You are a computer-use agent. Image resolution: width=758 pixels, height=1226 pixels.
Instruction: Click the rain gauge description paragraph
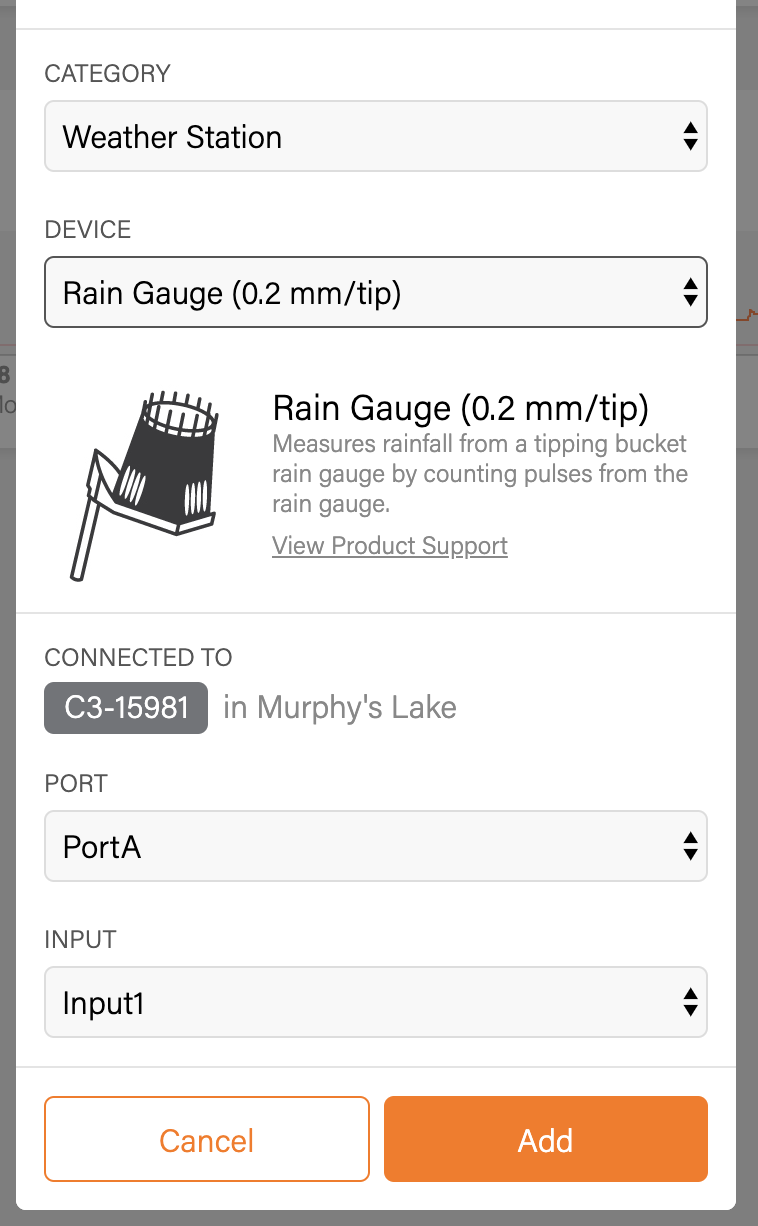480,474
